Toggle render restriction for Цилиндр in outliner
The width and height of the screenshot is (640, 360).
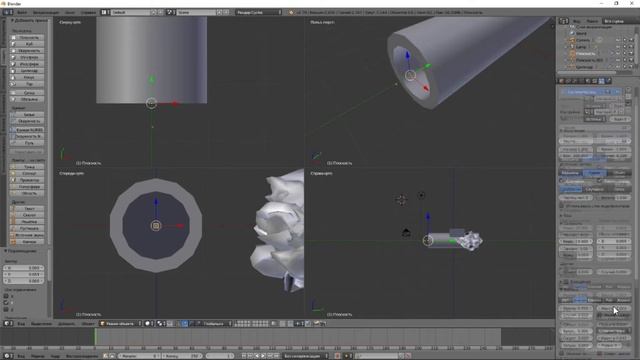pyautogui.click(x=631, y=67)
